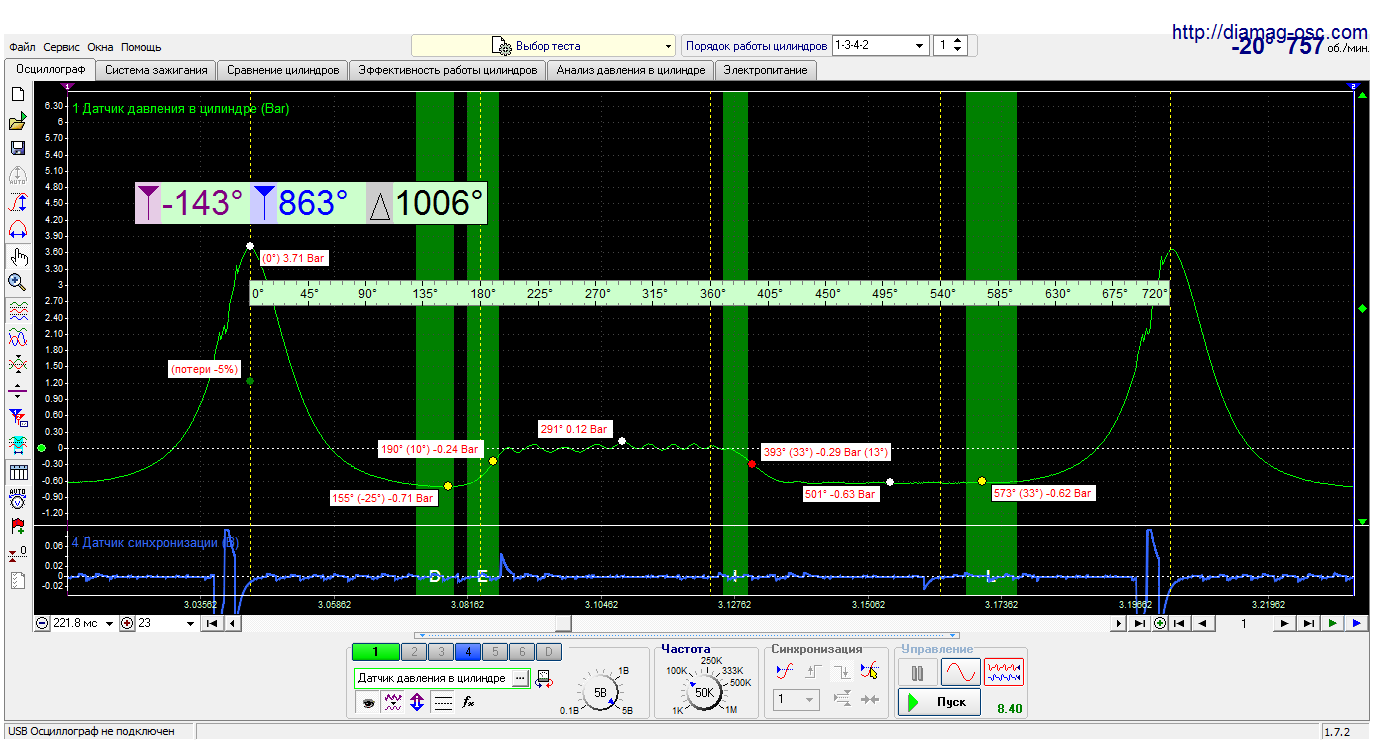Open a saved oscillogram file
Viewport: 1382px width, 744px height.
click(17, 122)
